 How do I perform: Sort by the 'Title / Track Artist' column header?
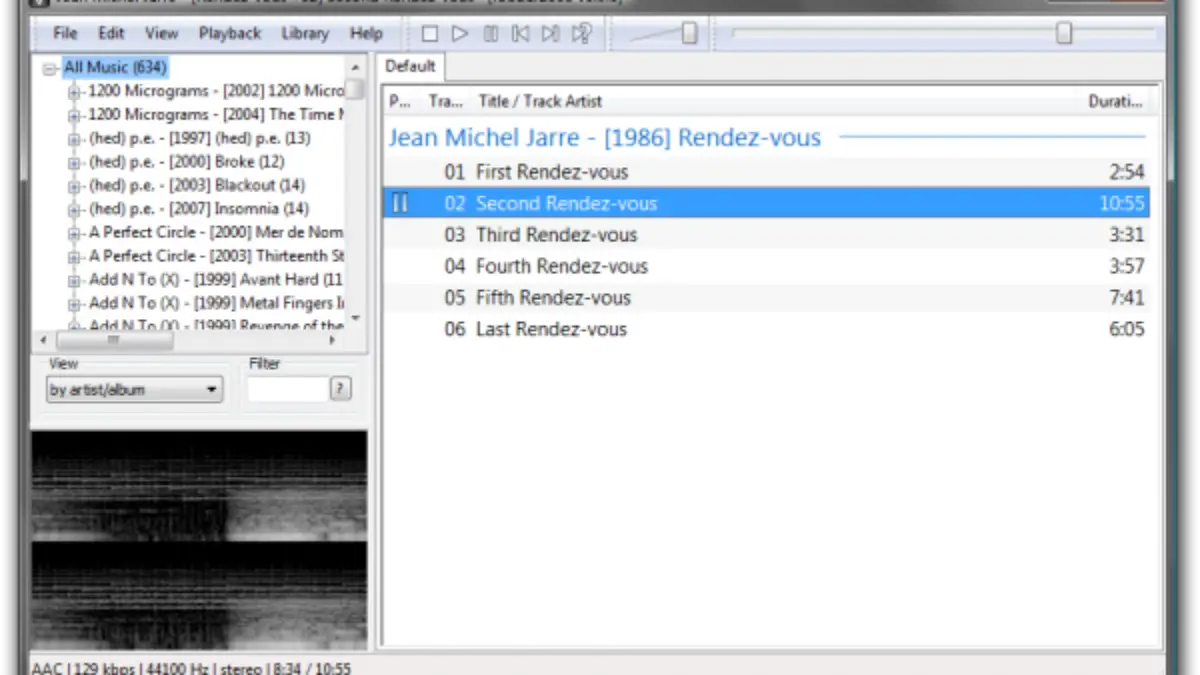[x=540, y=101]
